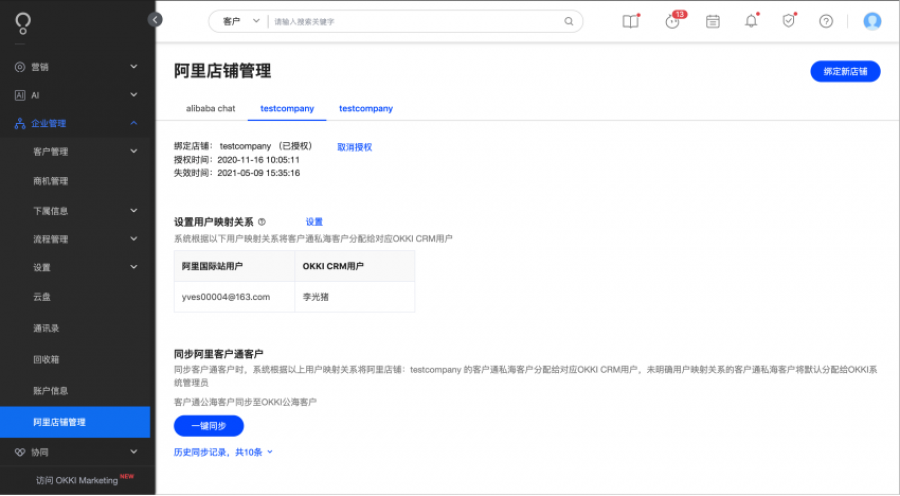
Task: Click the 失效时间 2021-05-09 15:35:16 text
Action: [x=236, y=173]
